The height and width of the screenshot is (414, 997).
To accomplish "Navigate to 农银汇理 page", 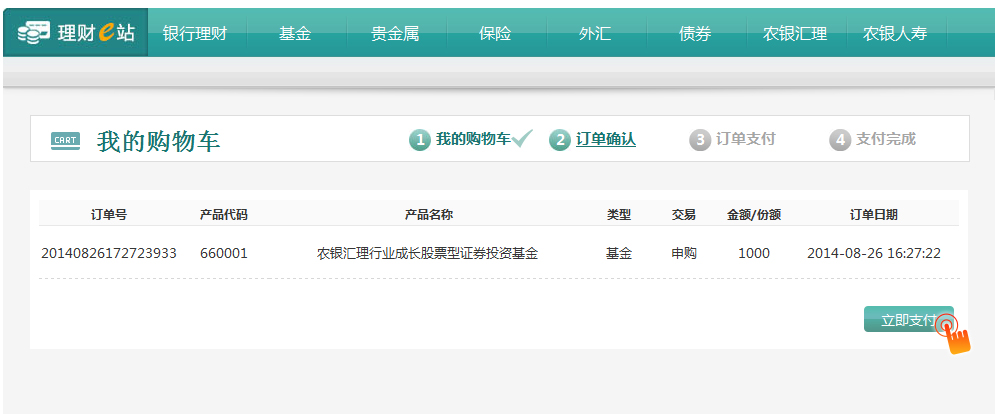I will point(795,33).
